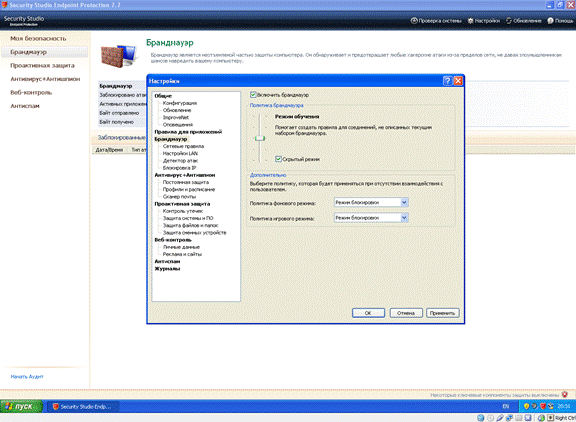Select Защита файлов и папок tree item

190,225
